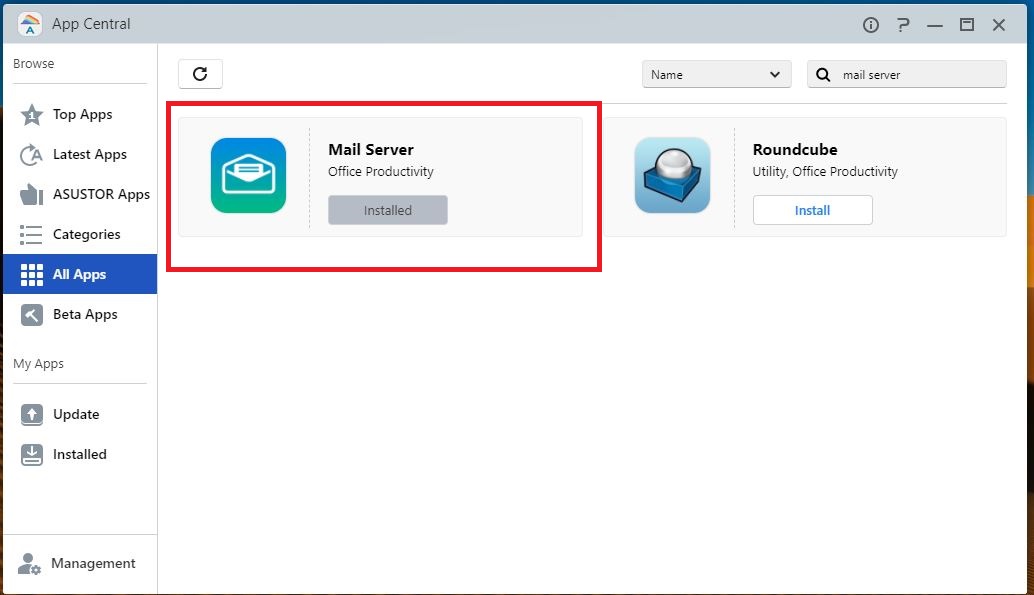Viewport: 1034px width, 595px height.
Task: Open Management at sidebar bottom
Action: pyautogui.click(x=80, y=564)
